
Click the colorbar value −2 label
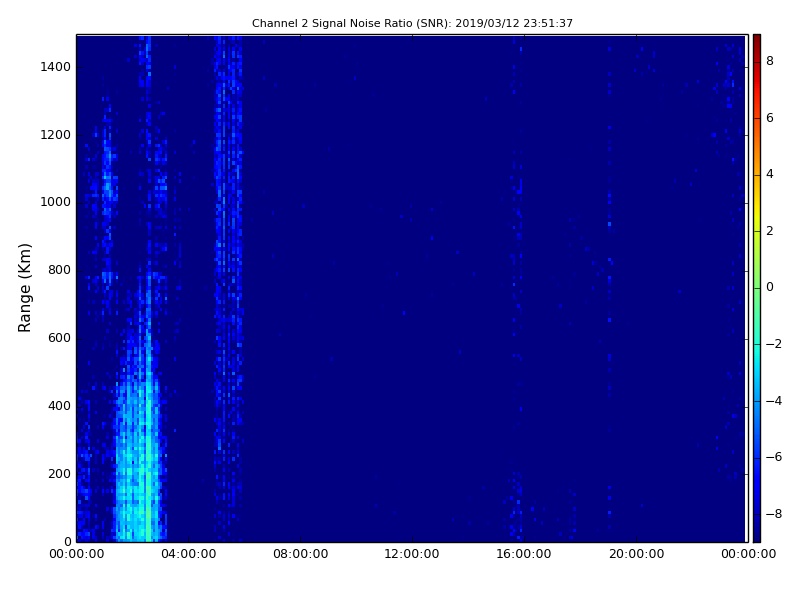(x=774, y=344)
